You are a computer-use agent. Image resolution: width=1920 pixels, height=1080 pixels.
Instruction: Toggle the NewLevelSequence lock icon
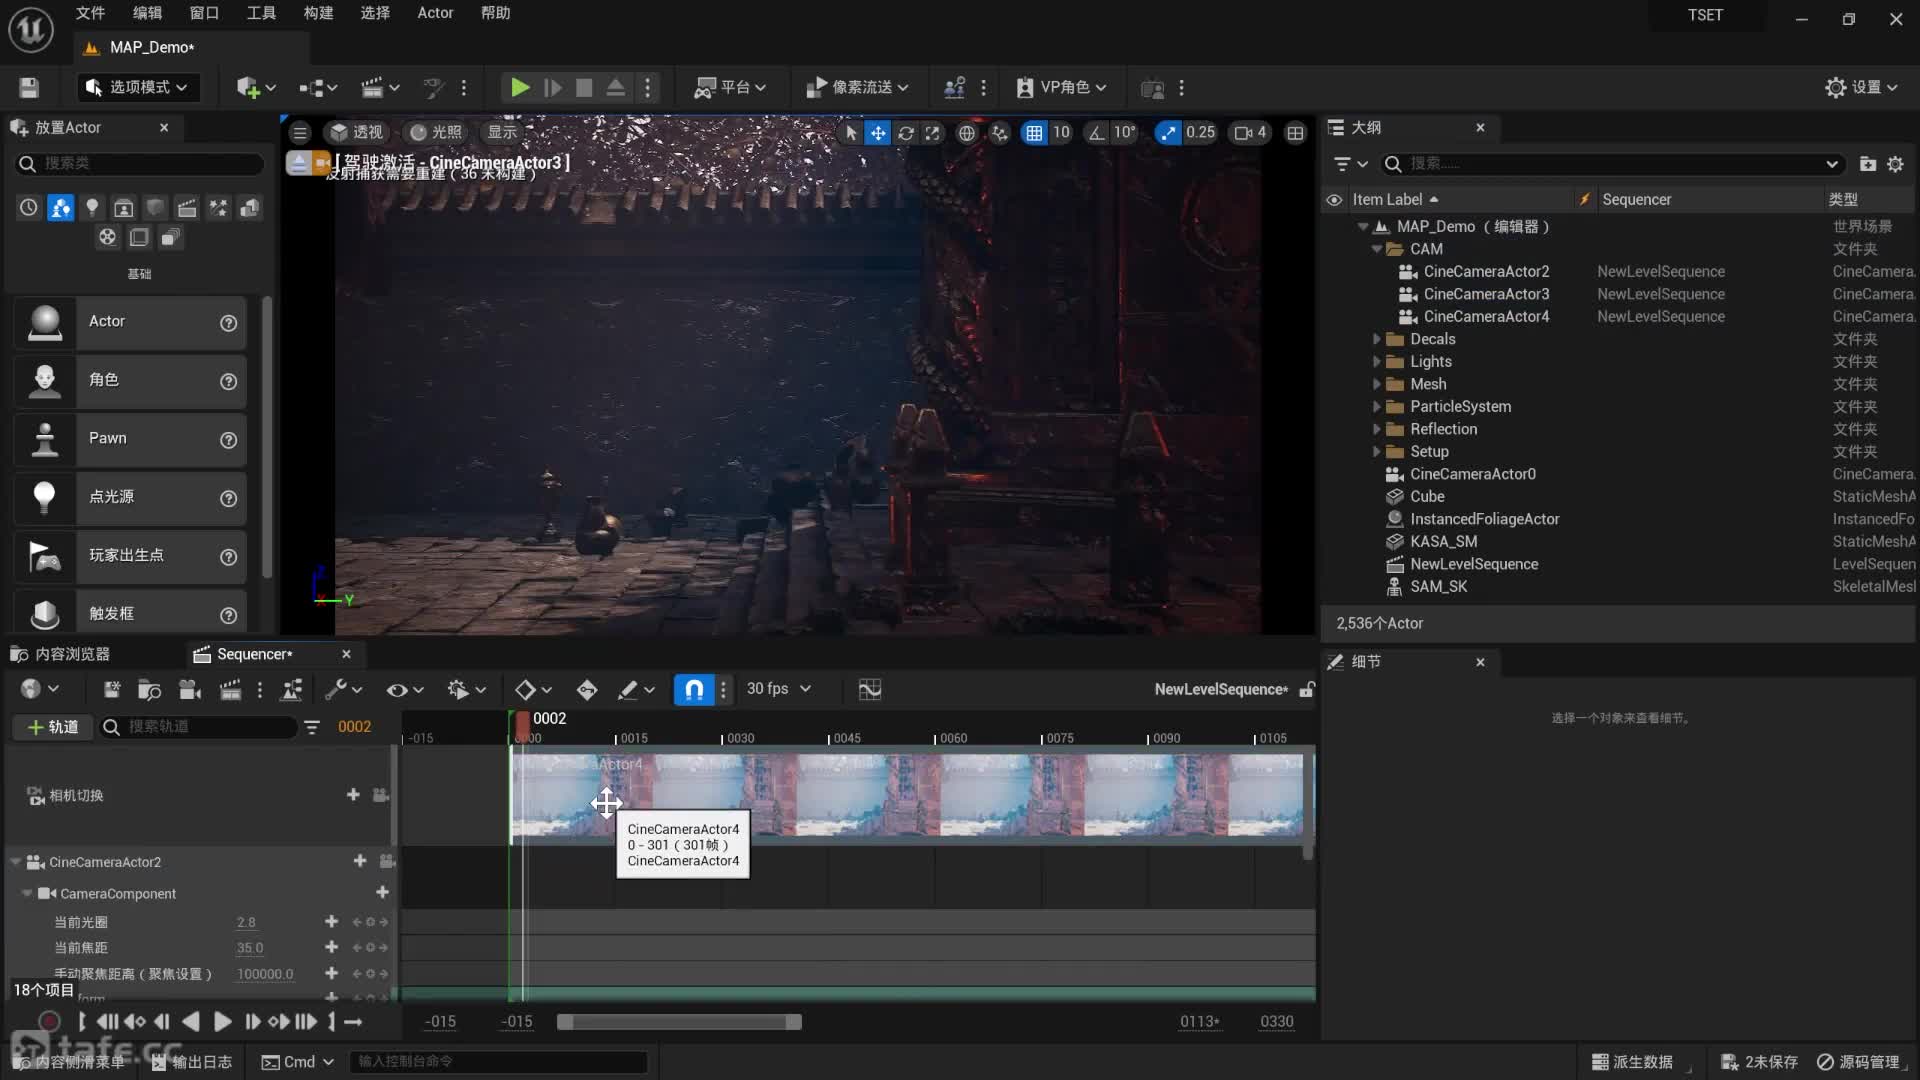pyautogui.click(x=1306, y=689)
